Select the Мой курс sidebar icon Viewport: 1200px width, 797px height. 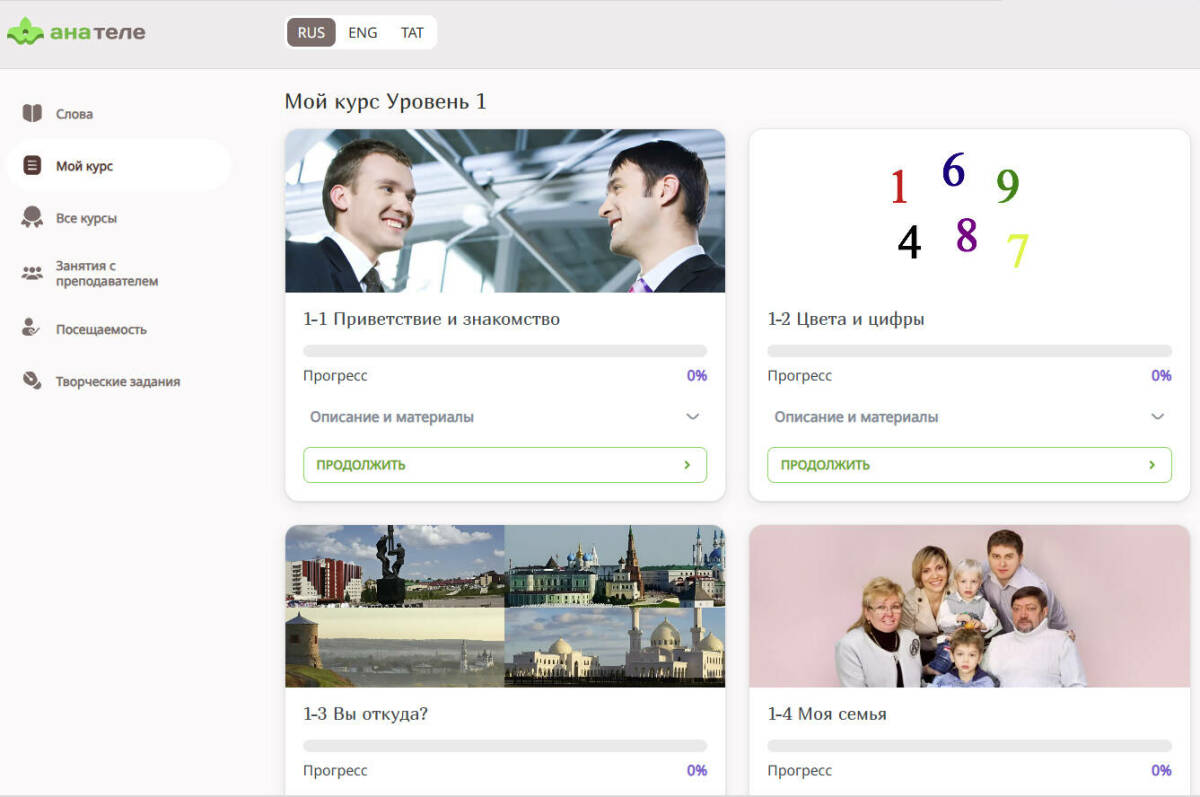point(32,165)
